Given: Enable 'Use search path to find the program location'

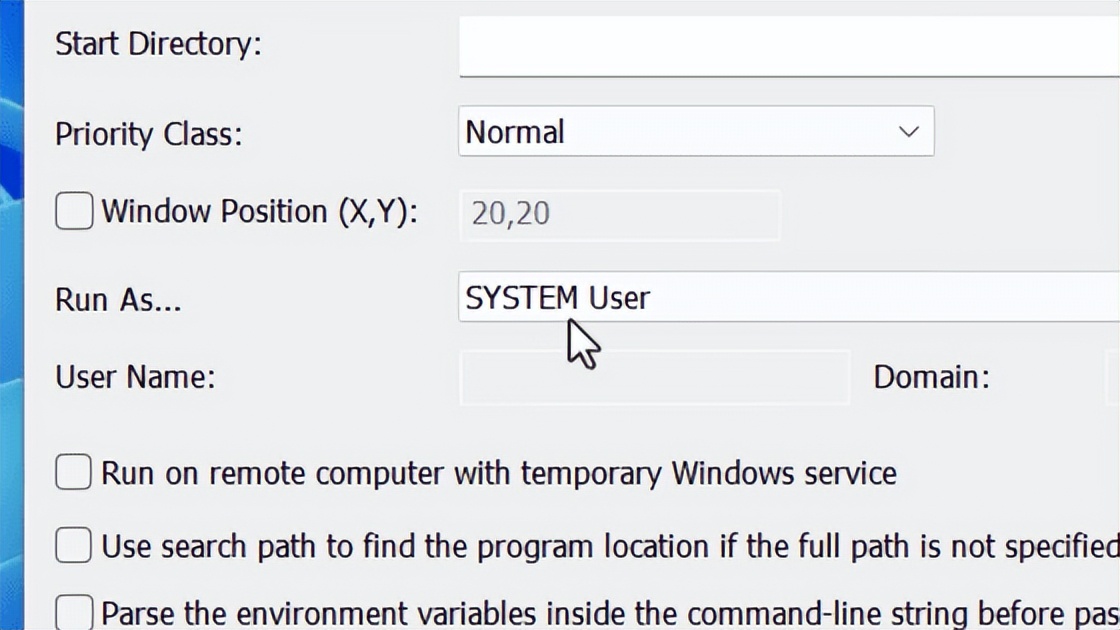Looking at the screenshot, I should pos(72,545).
